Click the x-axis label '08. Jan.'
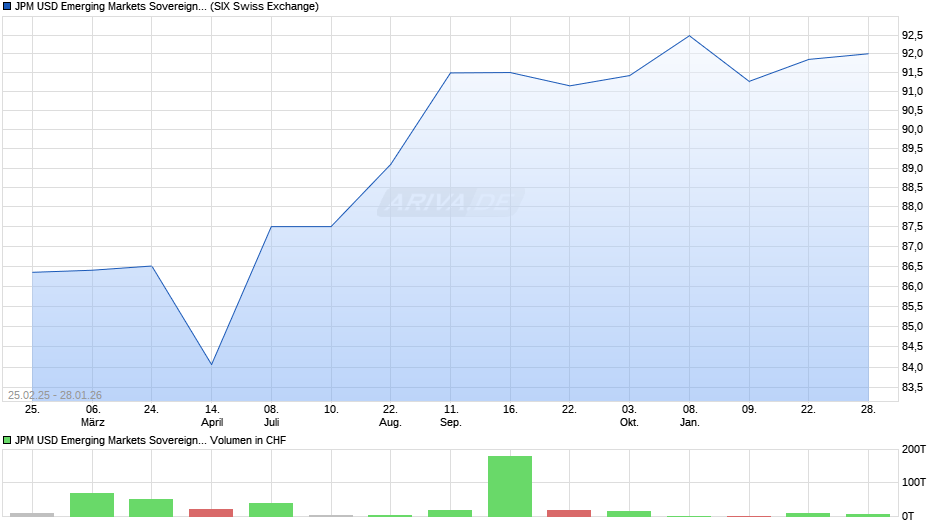This screenshot has height=526, width=940. (x=689, y=416)
